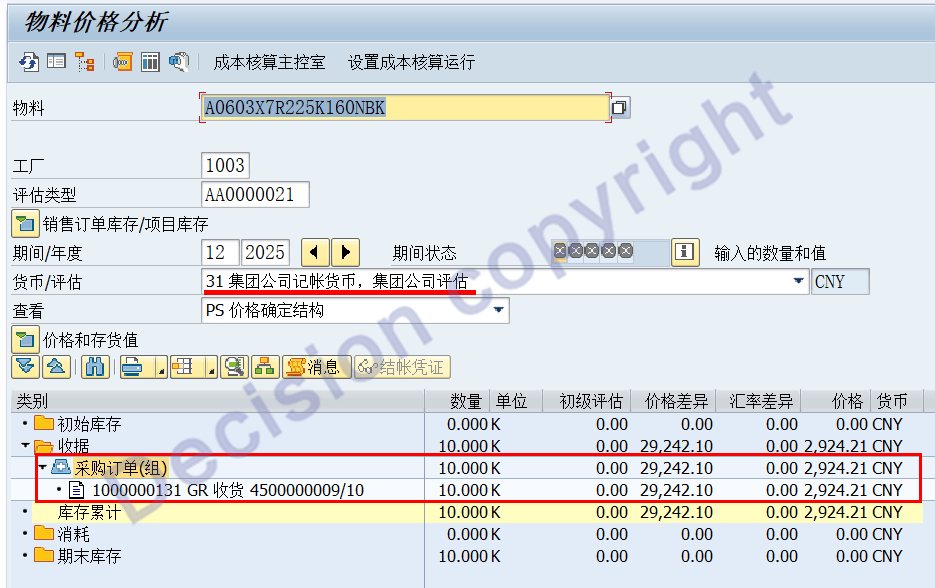The image size is (935, 588).
Task: Click into the 工厂 field showing 1003
Action: 225,165
